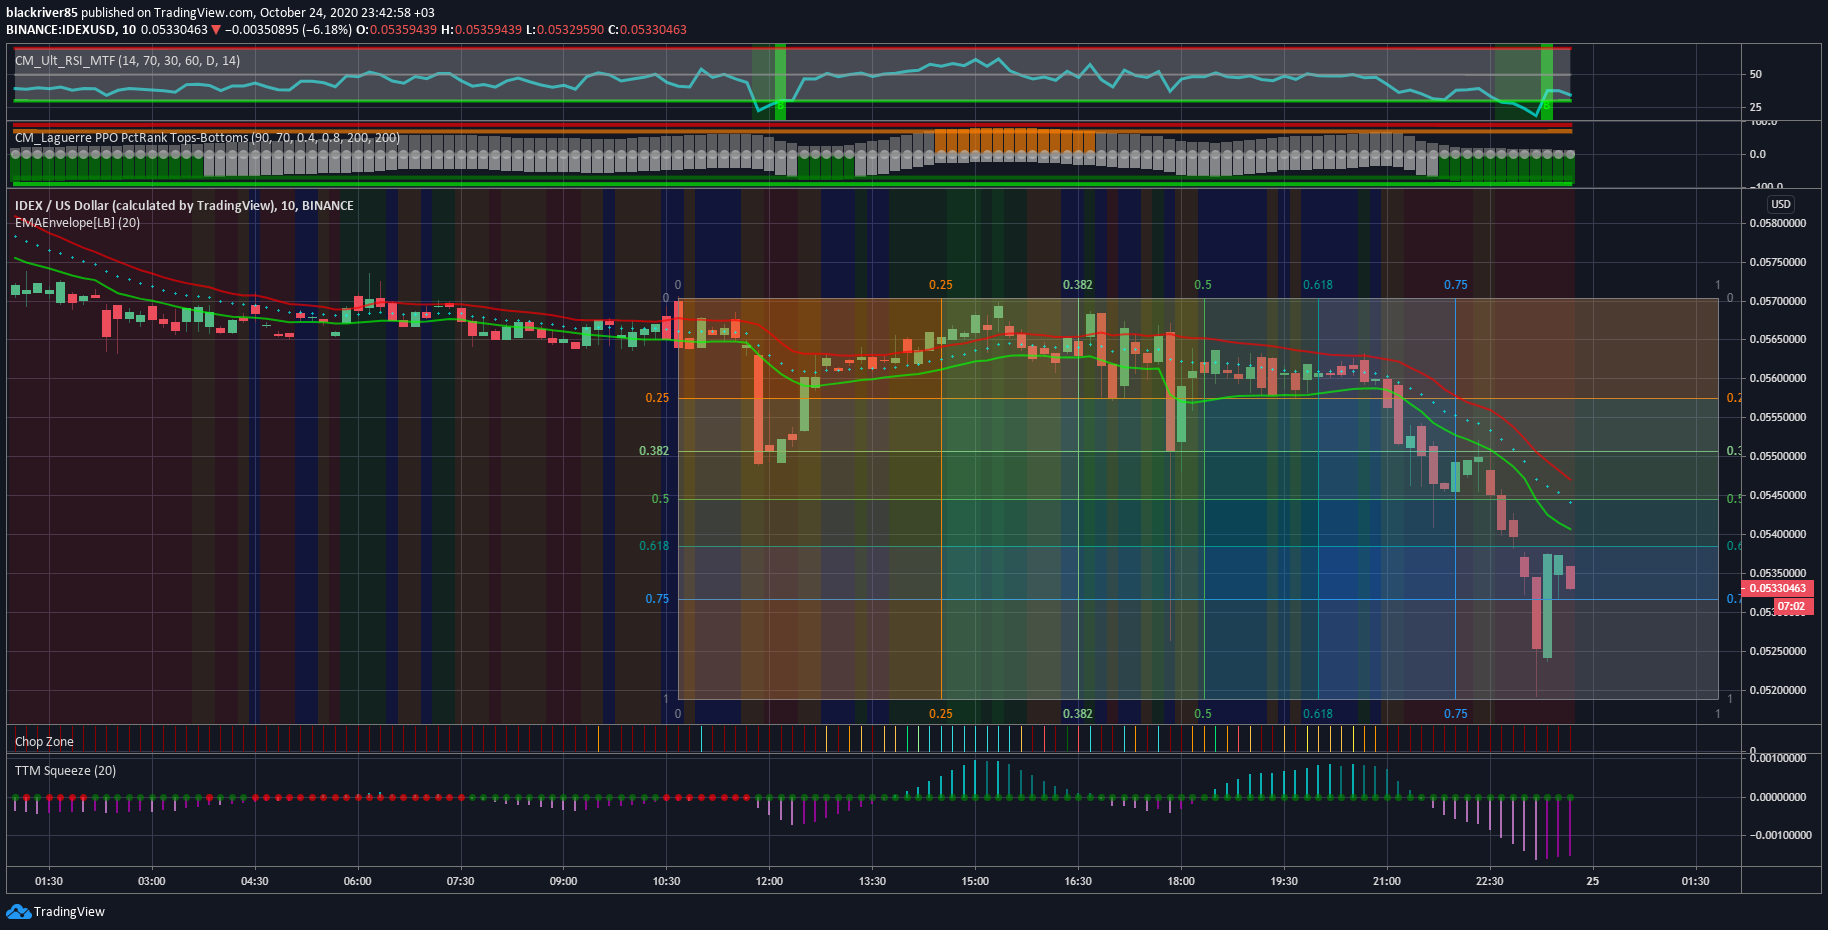This screenshot has width=1828, height=930.
Task: Click the EMAEnvelope[LB] (20) indicator label
Action: (77, 222)
